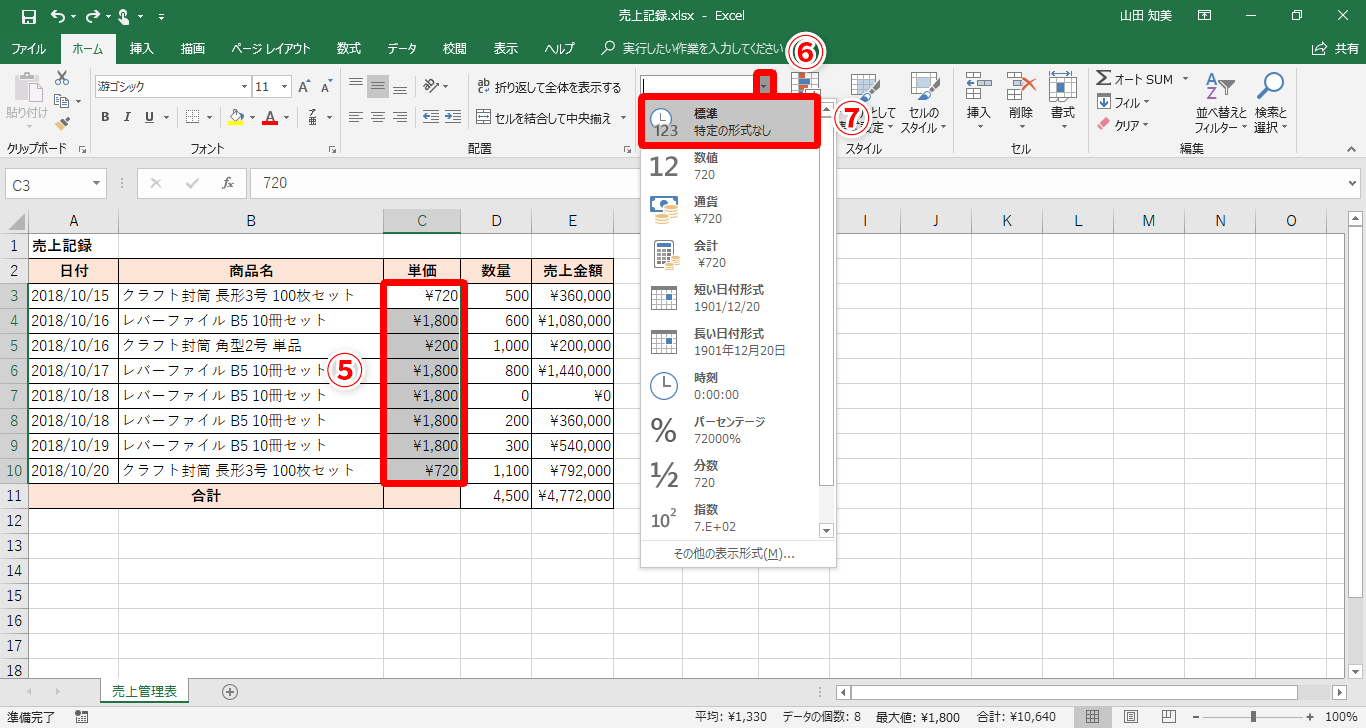Open その他の表示形式 more formats link
The width and height of the screenshot is (1366, 728).
(734, 554)
